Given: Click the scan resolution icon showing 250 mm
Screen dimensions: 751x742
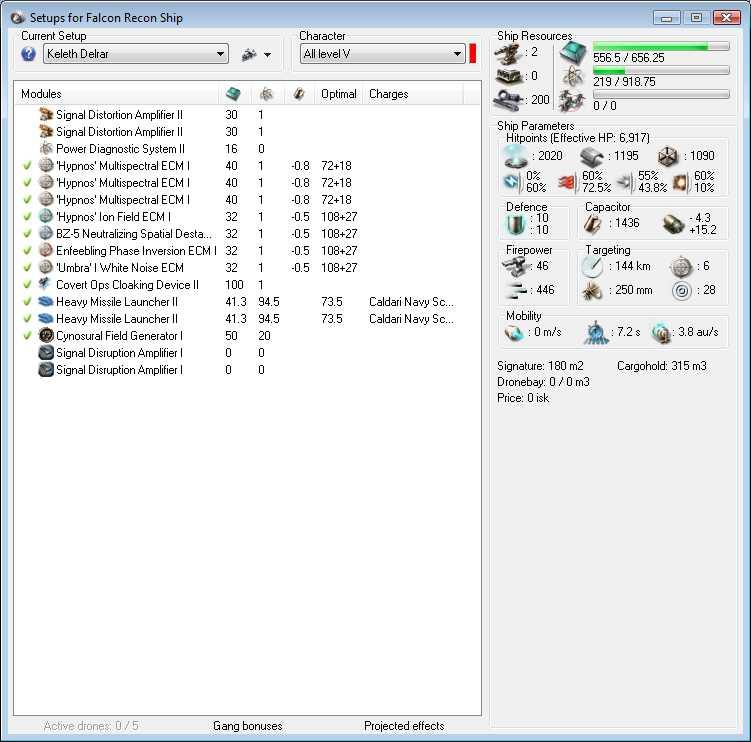Looking at the screenshot, I should pyautogui.click(x=592, y=290).
